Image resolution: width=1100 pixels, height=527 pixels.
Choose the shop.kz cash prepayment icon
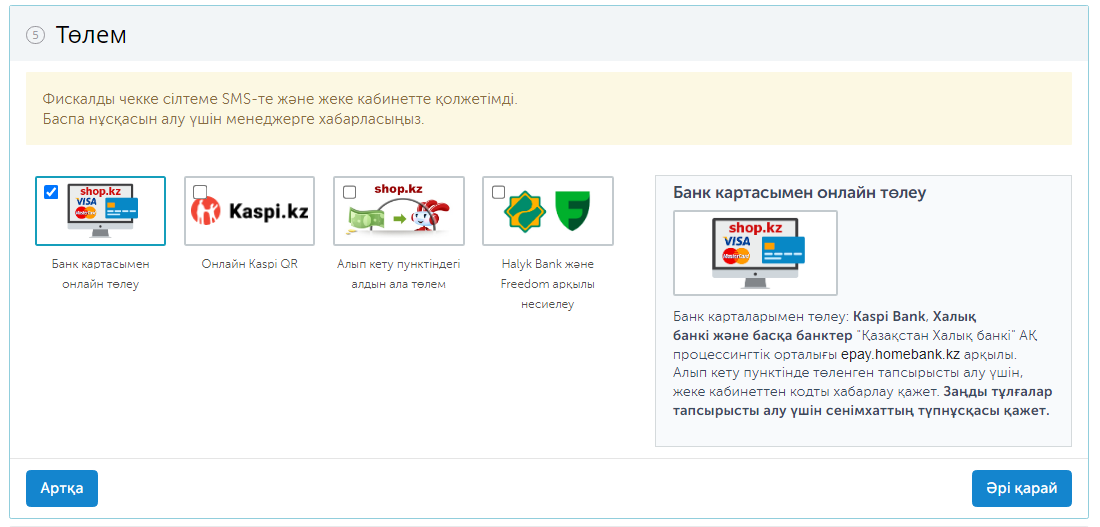coord(399,212)
